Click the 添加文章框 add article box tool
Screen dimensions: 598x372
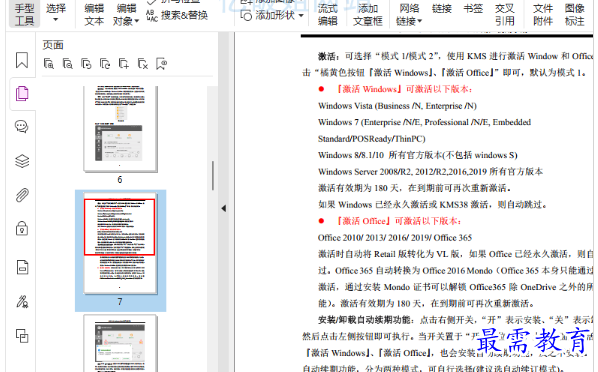(x=368, y=14)
